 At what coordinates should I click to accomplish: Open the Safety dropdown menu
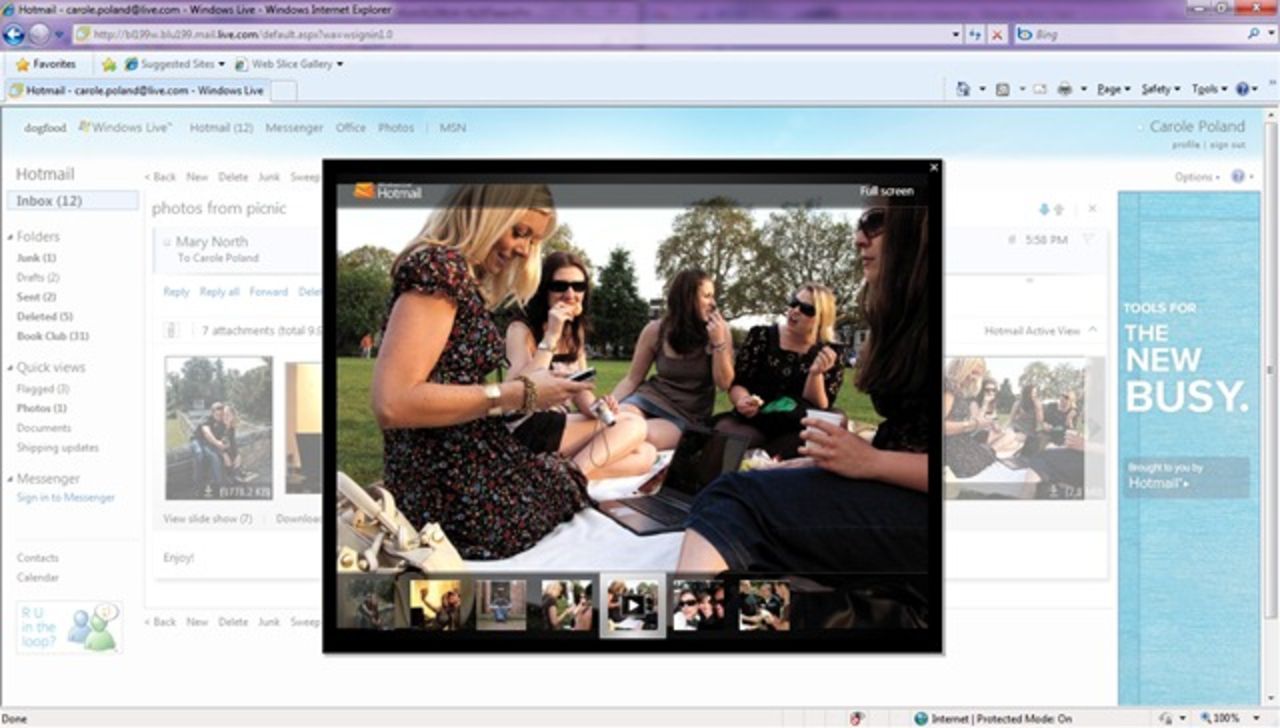click(x=1161, y=89)
